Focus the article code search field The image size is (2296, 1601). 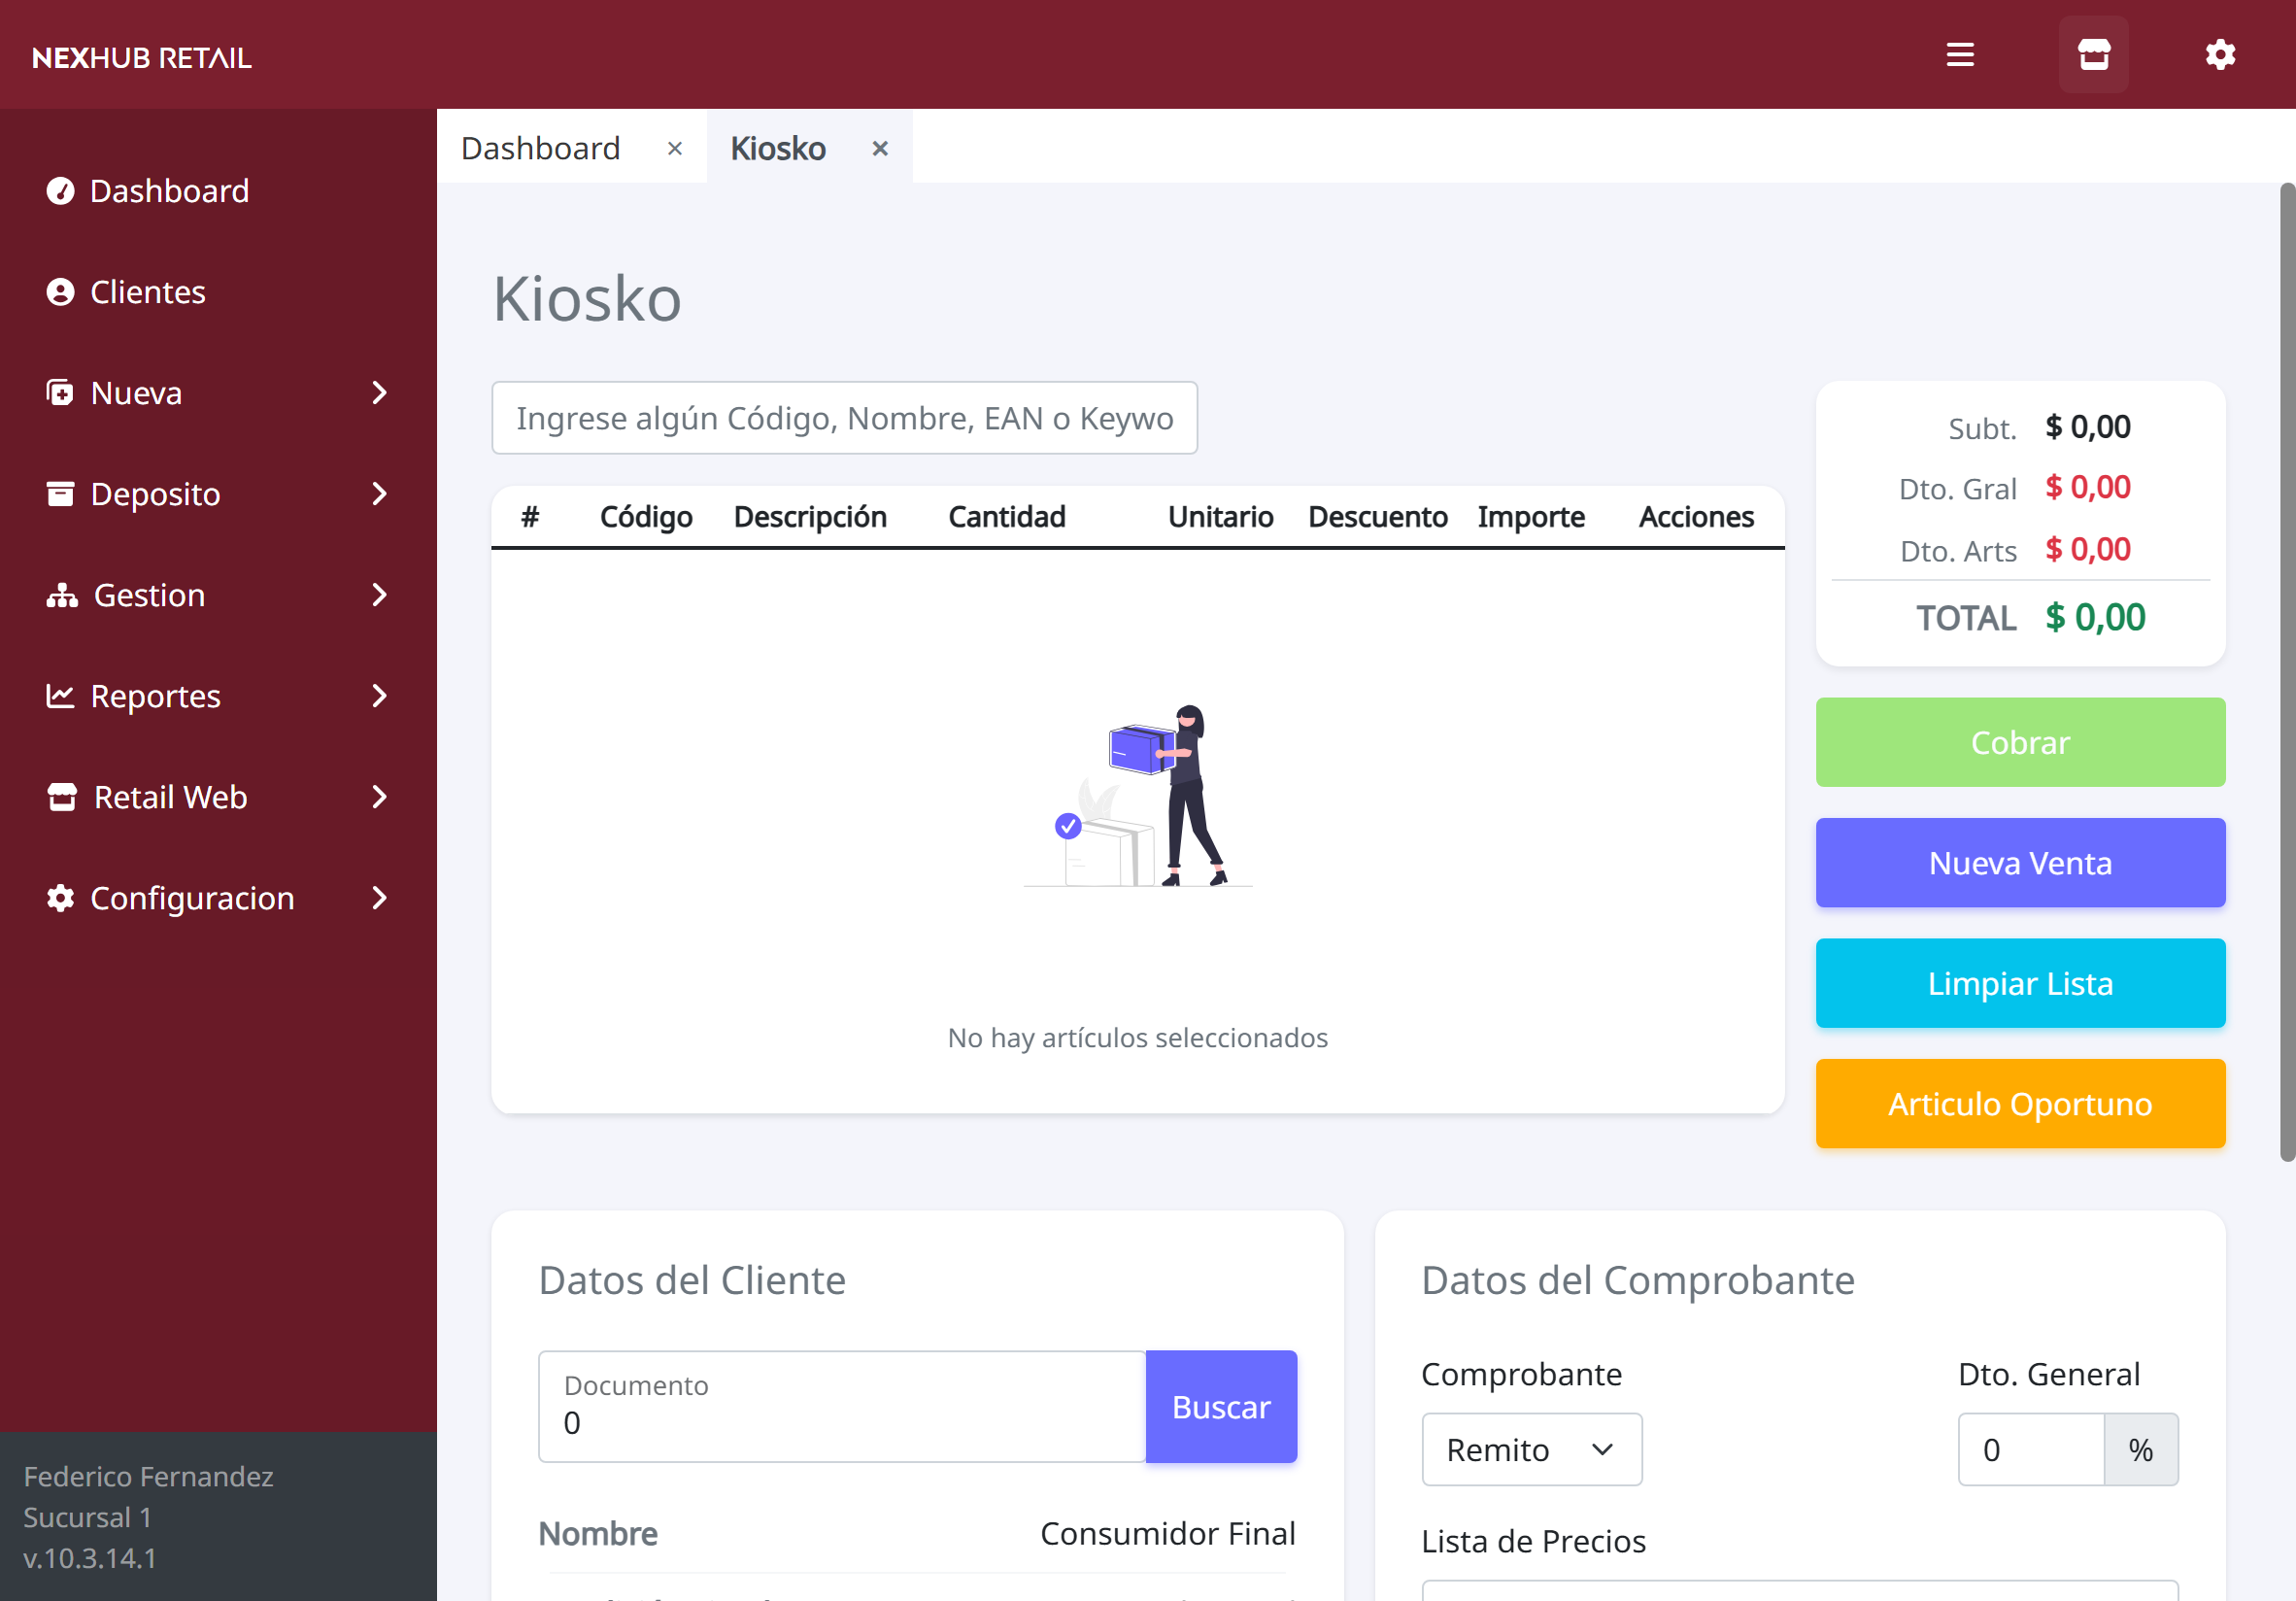[844, 418]
